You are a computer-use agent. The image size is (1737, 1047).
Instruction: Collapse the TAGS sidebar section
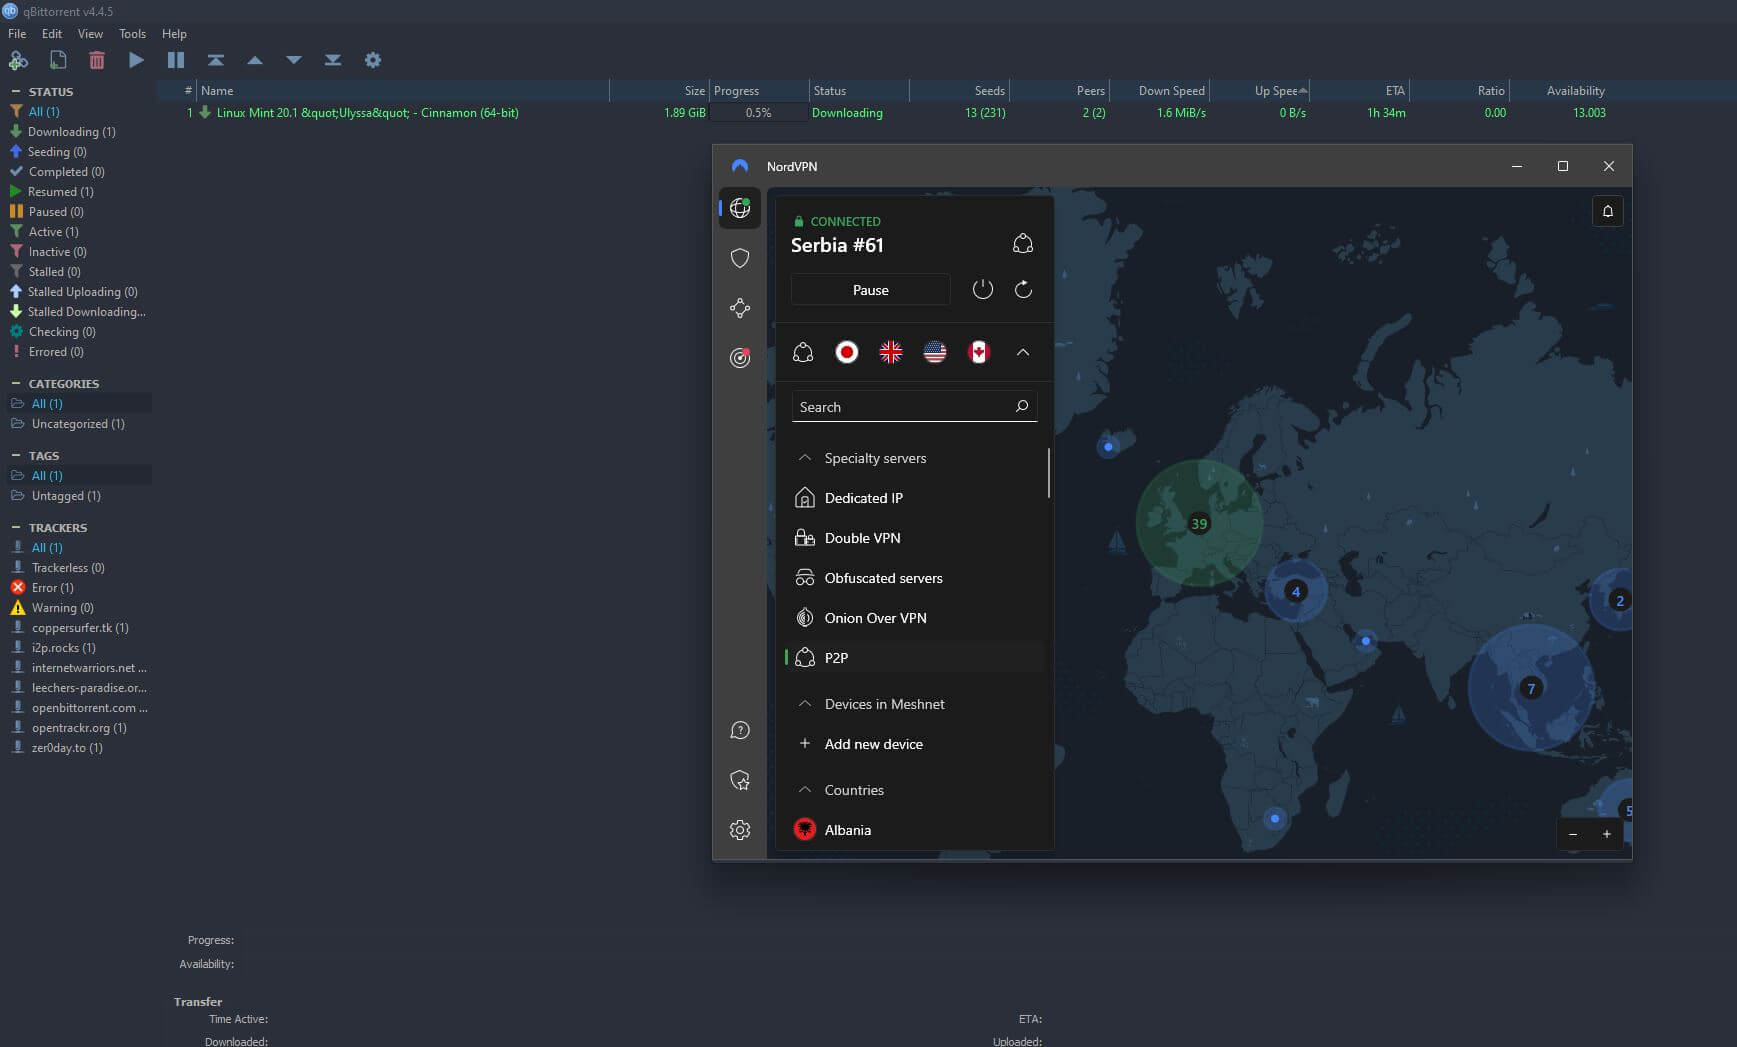coord(15,455)
